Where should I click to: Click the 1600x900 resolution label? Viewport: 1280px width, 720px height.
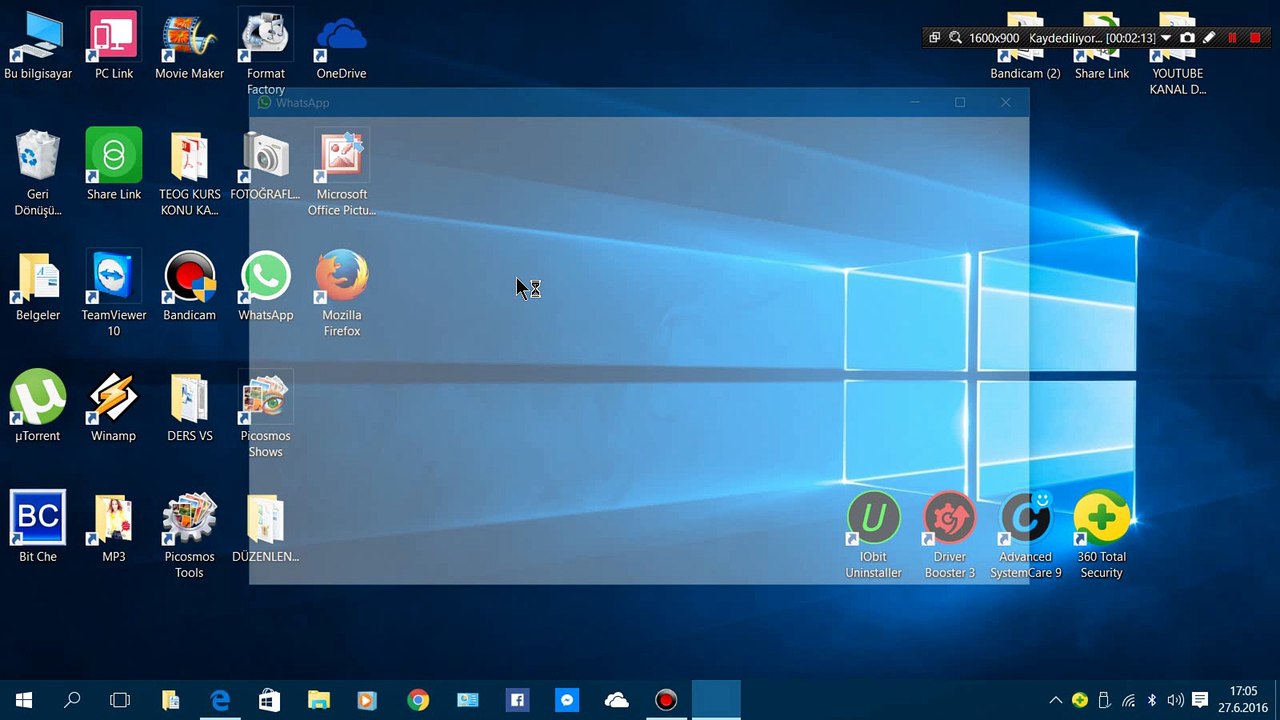(x=994, y=38)
